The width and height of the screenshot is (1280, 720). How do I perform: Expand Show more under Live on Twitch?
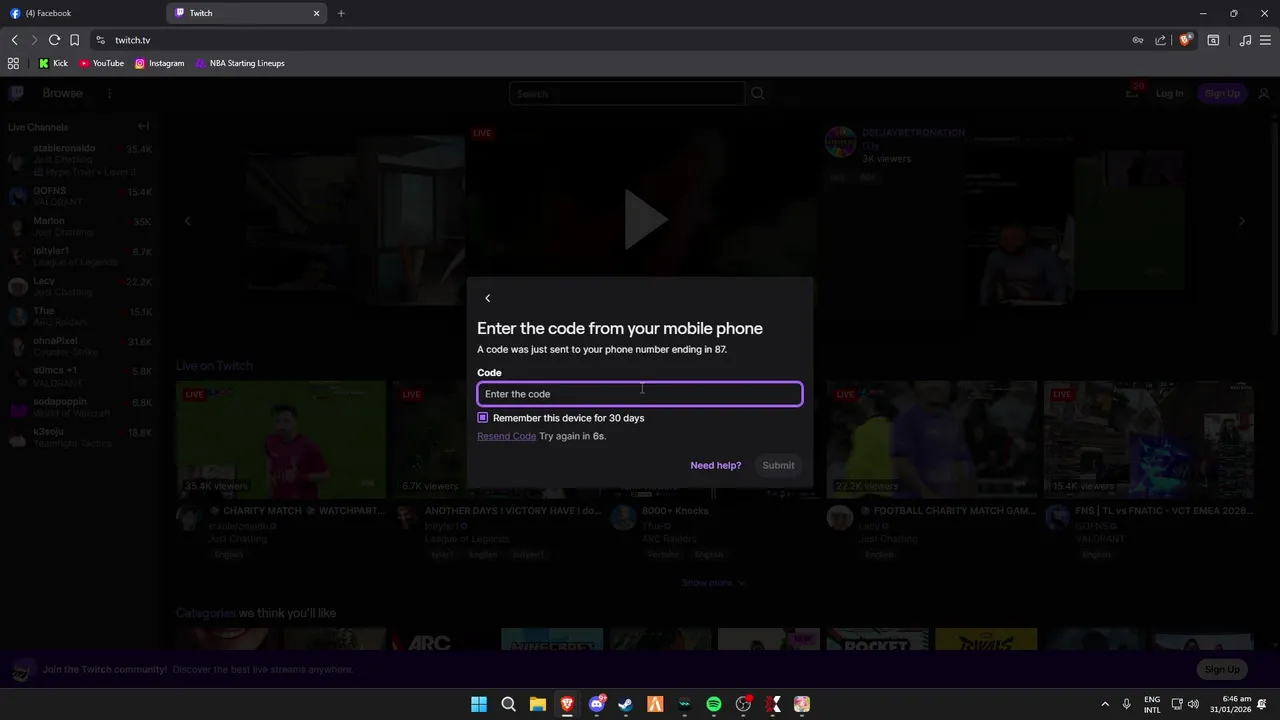coord(713,582)
